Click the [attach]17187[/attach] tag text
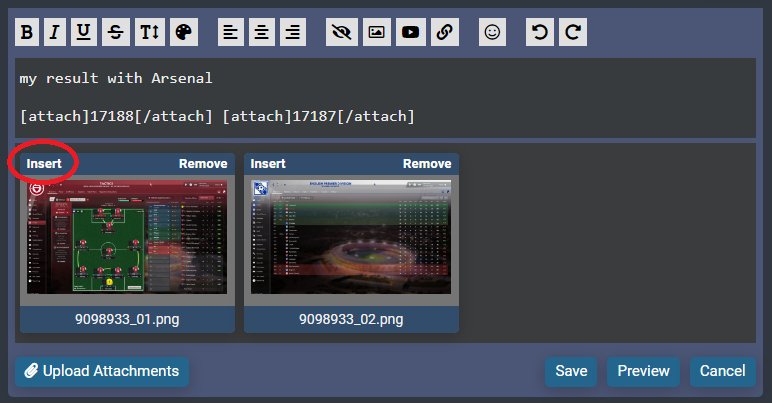This screenshot has height=403, width=772. click(319, 116)
